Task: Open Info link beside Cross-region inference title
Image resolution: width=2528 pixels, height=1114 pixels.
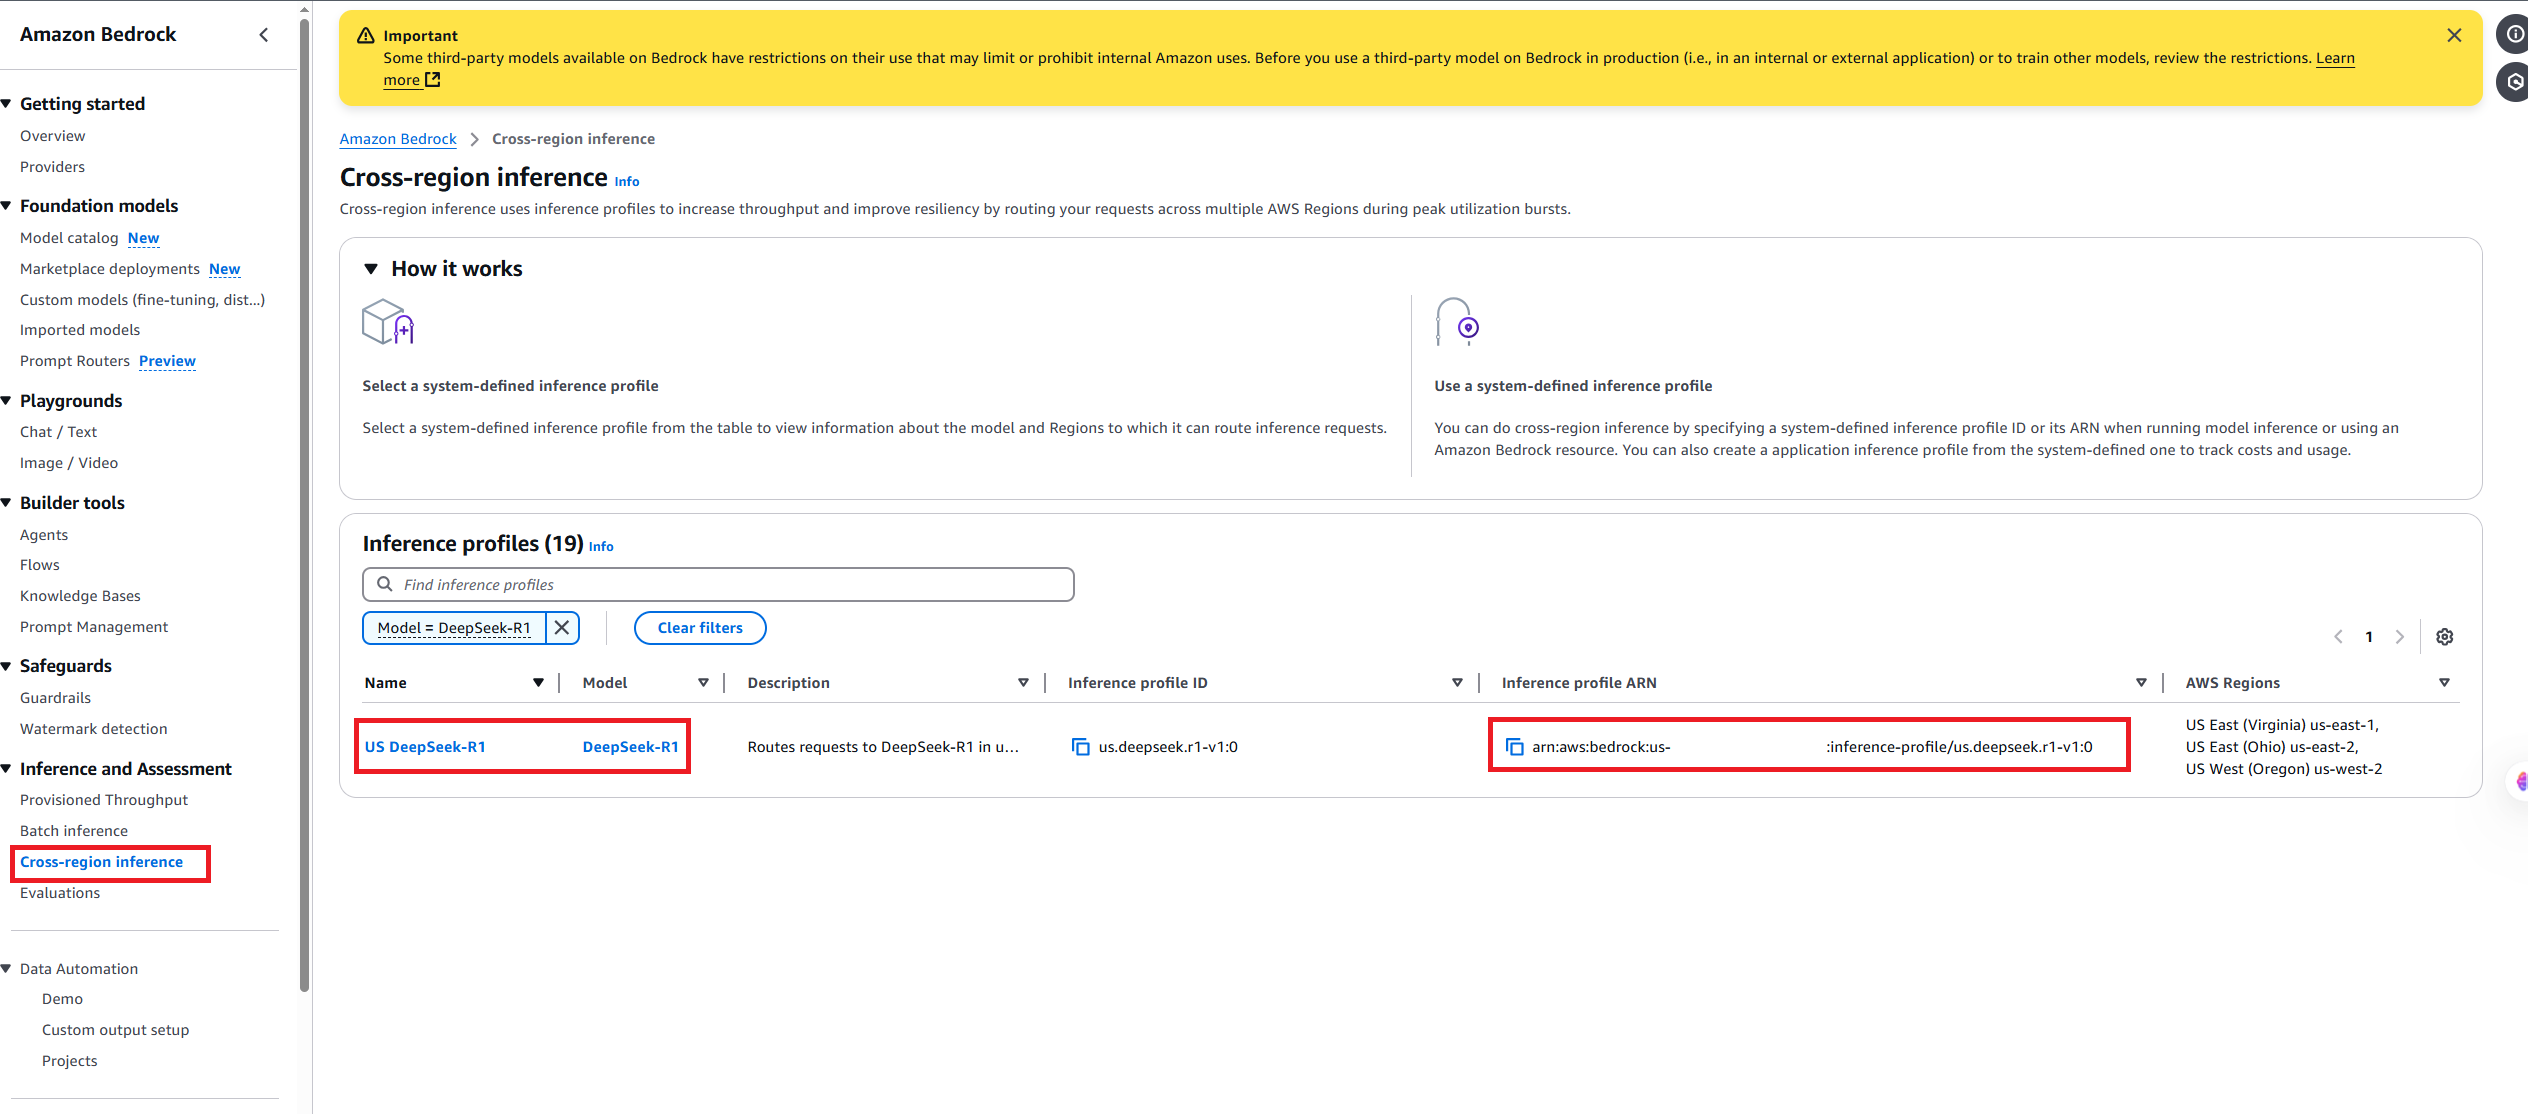Action: coord(627,182)
